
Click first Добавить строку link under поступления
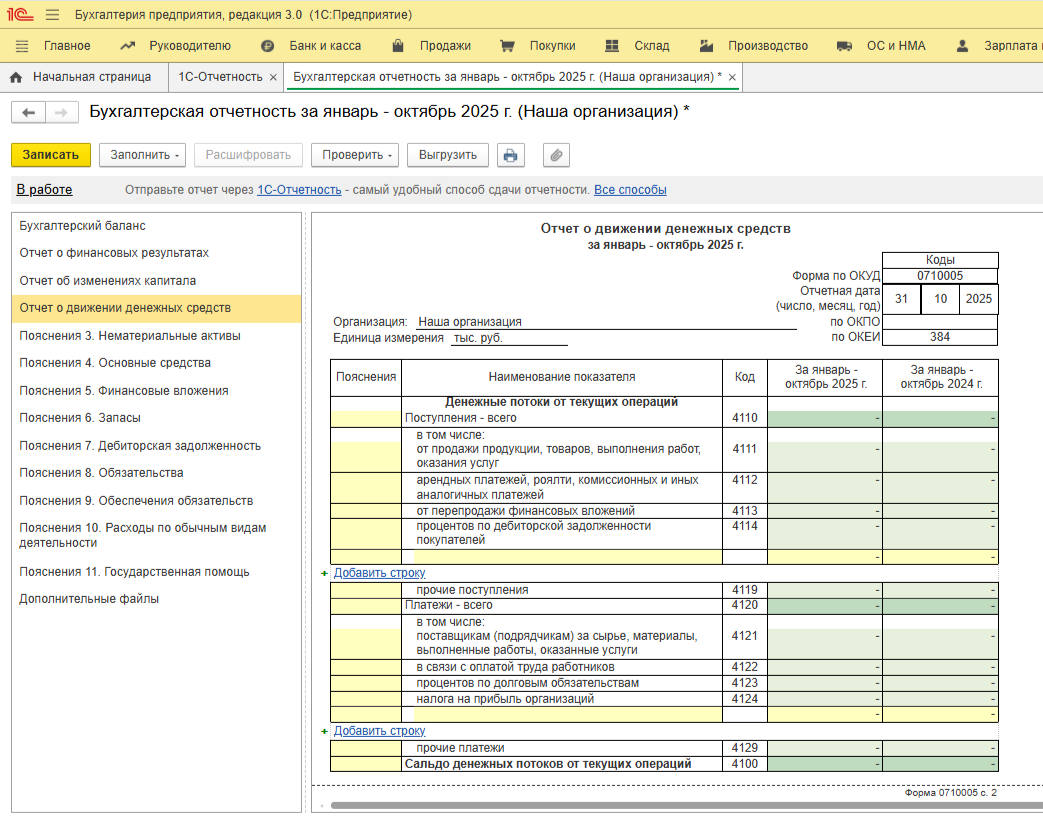tap(379, 573)
